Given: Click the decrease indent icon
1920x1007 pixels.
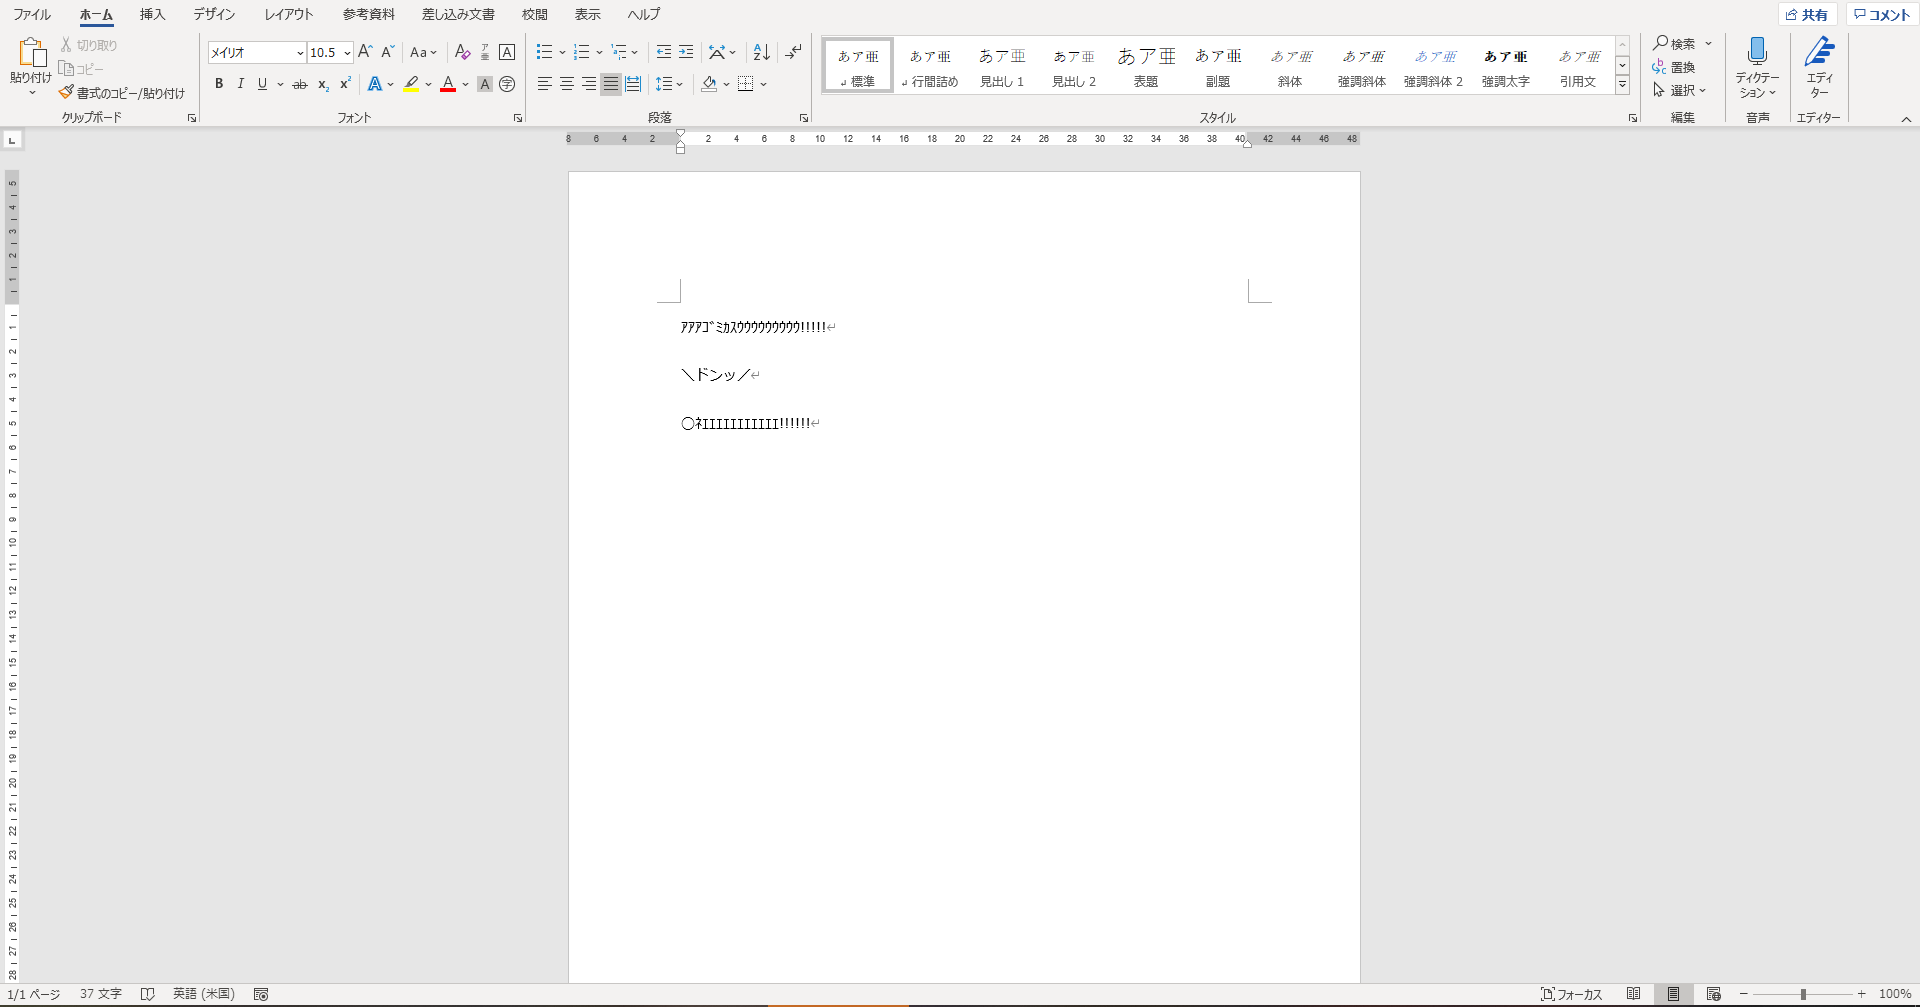Looking at the screenshot, I should 664,52.
